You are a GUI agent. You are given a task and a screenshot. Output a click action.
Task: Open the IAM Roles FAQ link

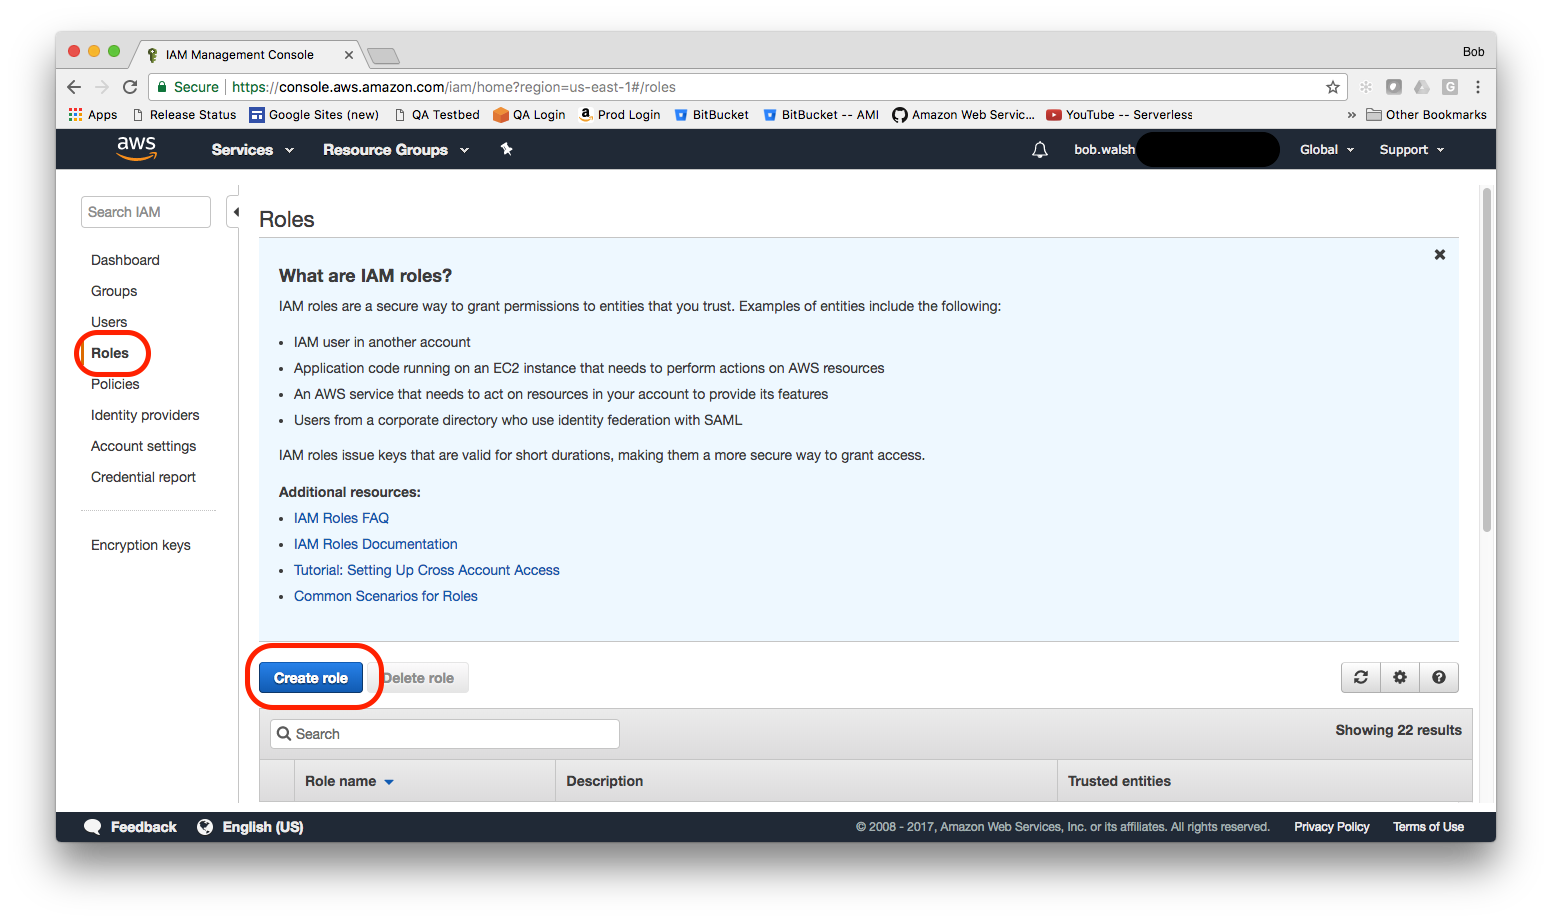pos(341,518)
